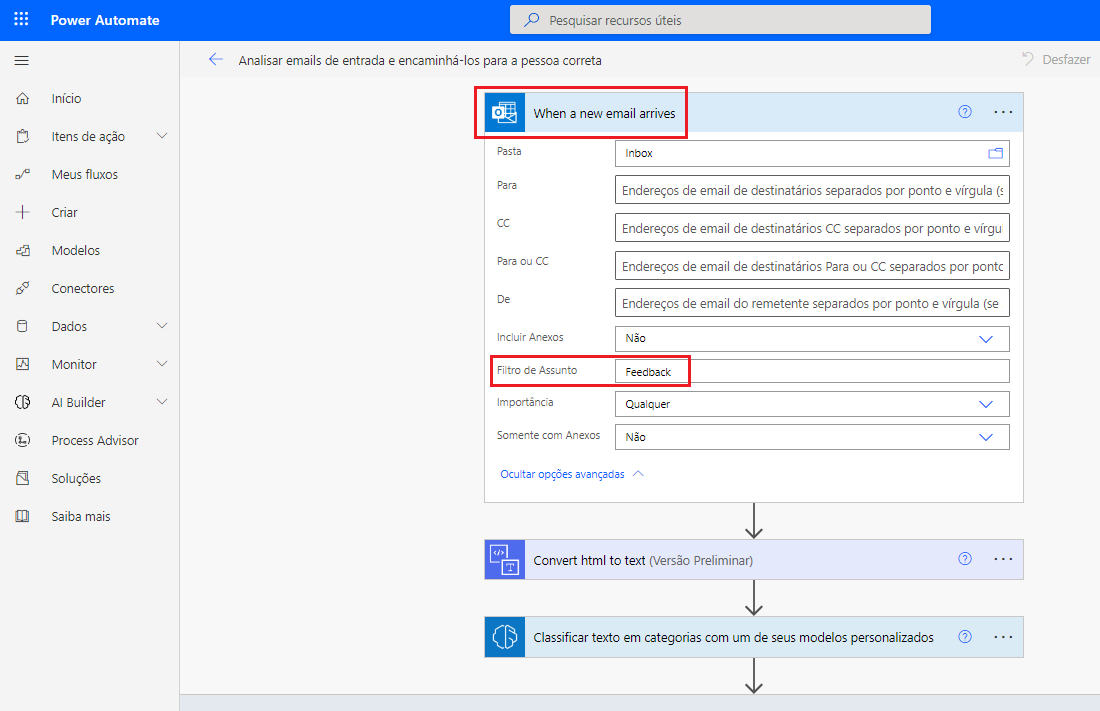Select Criar in the sidebar
This screenshot has height=711, width=1100.
[65, 212]
